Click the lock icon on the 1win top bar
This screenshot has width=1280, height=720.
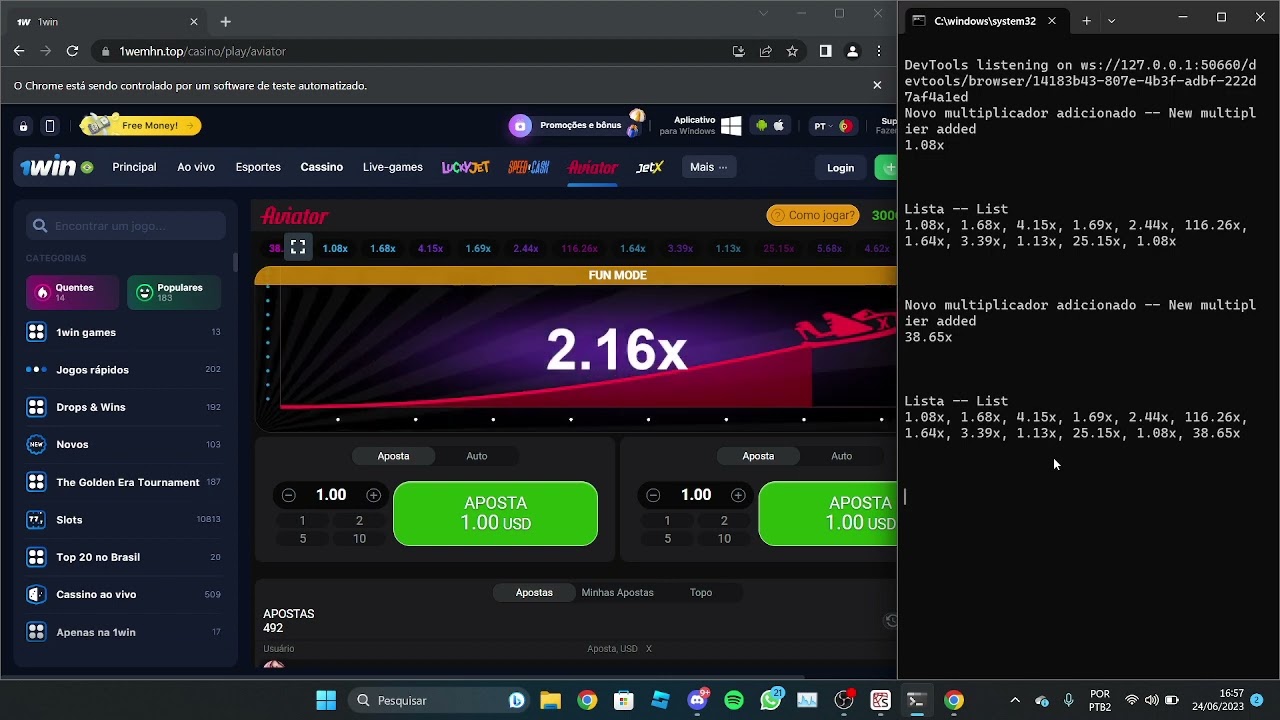pyautogui.click(x=23, y=126)
